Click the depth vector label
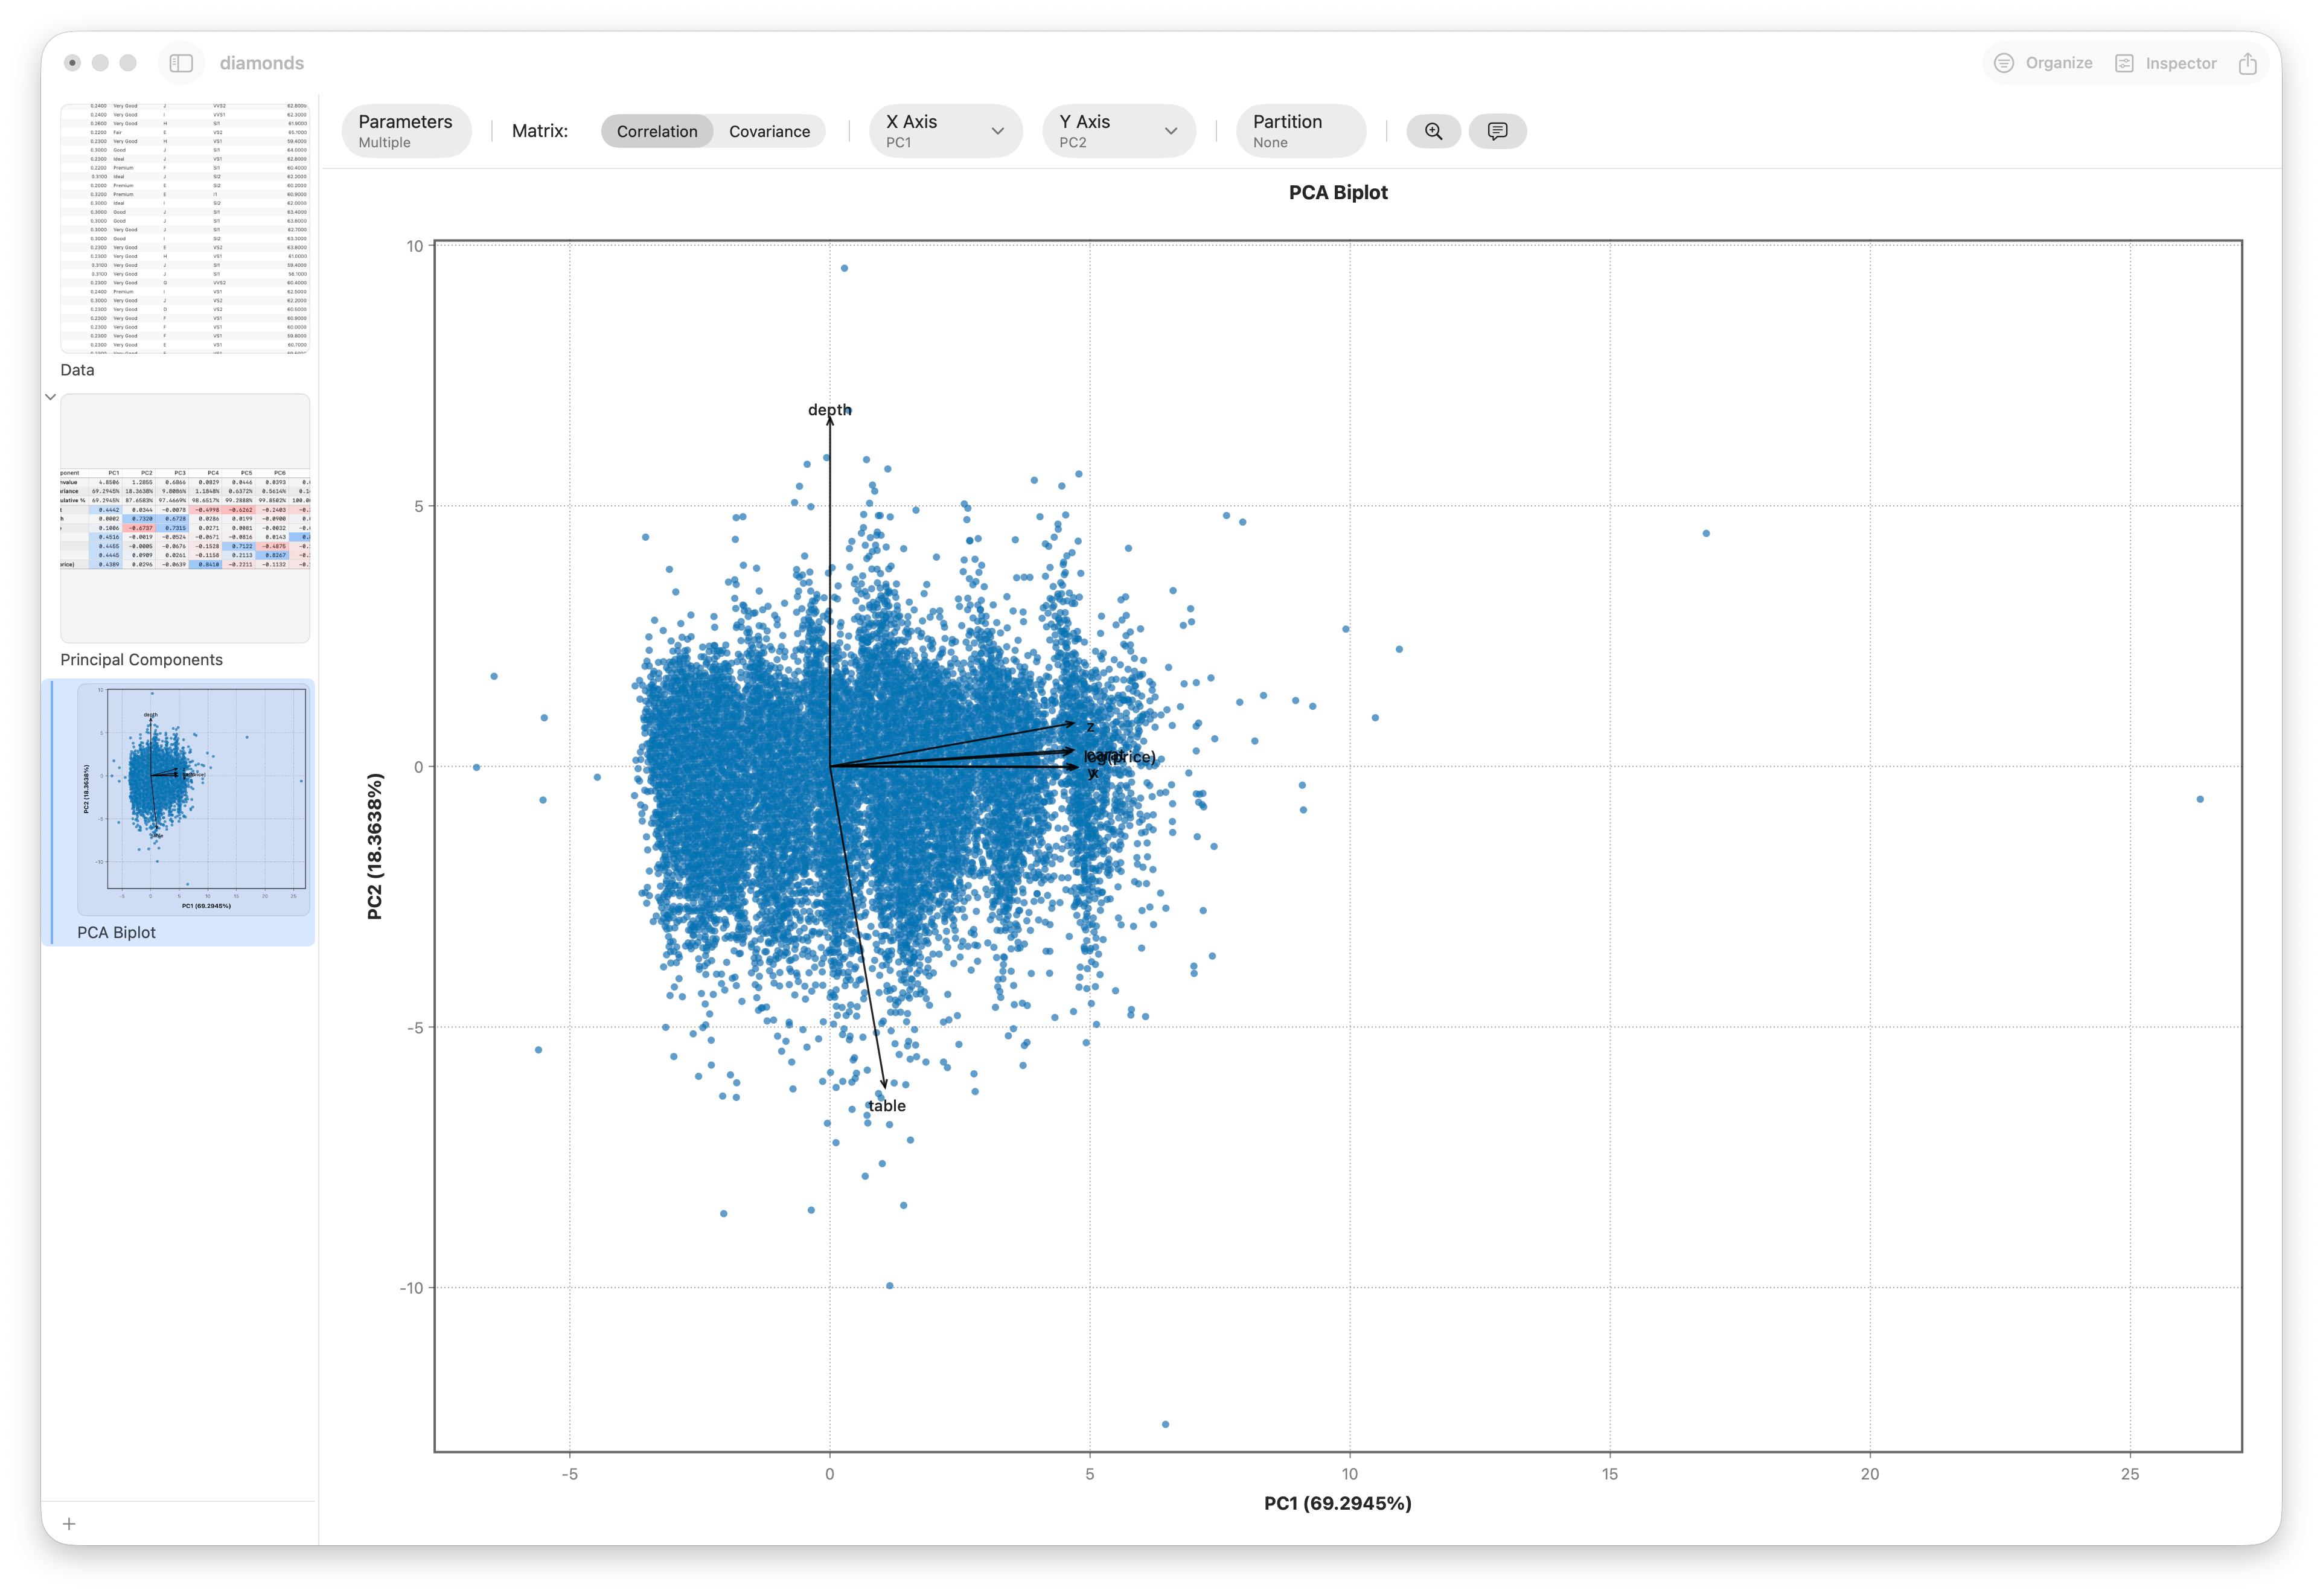The height and width of the screenshot is (1596, 2323). (x=829, y=410)
